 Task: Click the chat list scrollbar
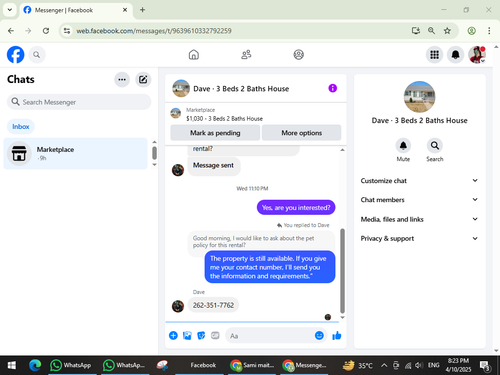[154, 153]
